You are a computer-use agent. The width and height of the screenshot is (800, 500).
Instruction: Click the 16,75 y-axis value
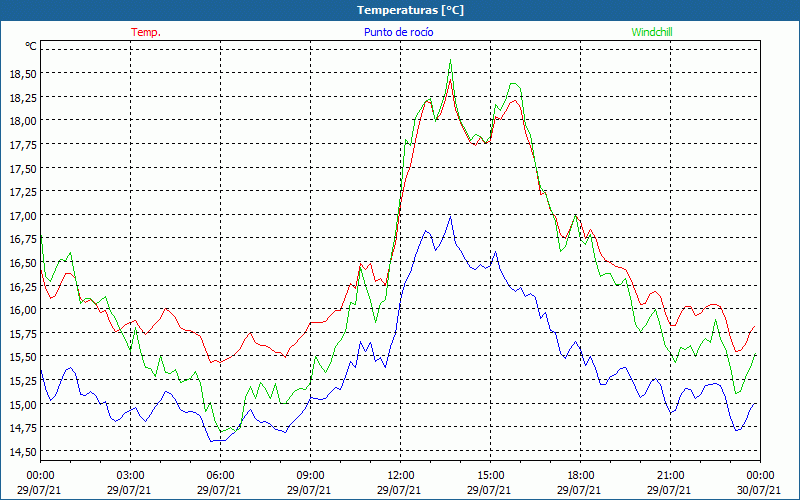tap(23, 239)
